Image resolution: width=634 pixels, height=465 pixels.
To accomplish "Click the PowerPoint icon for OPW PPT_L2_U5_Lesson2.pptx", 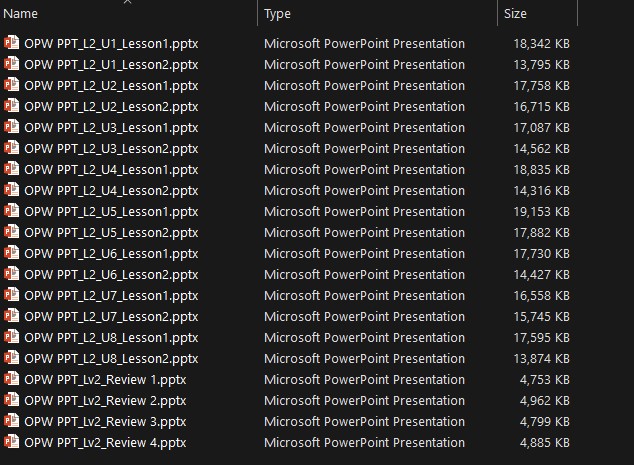I will click(x=11, y=232).
